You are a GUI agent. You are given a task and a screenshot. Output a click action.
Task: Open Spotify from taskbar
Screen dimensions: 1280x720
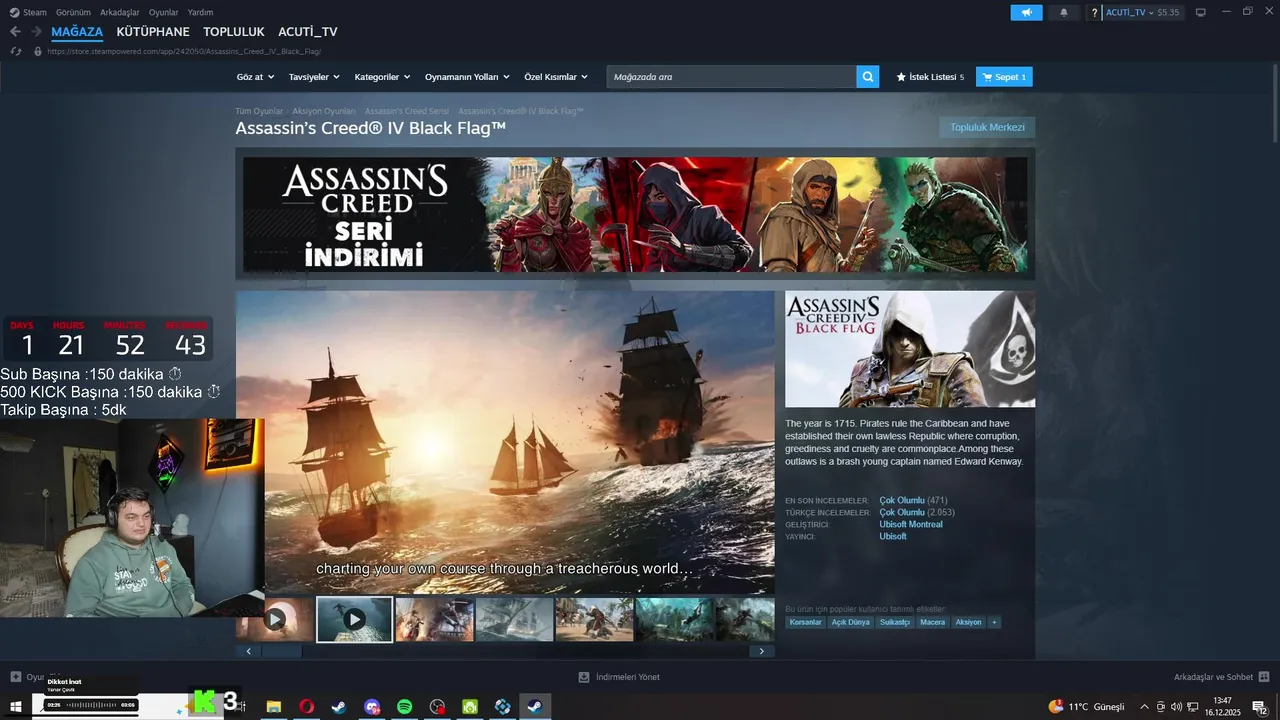coord(404,707)
